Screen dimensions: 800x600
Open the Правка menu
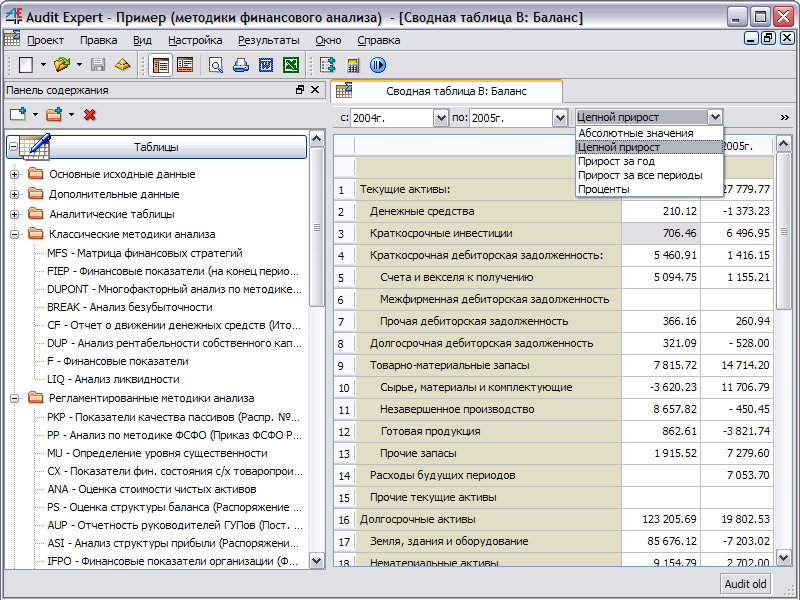coord(98,40)
